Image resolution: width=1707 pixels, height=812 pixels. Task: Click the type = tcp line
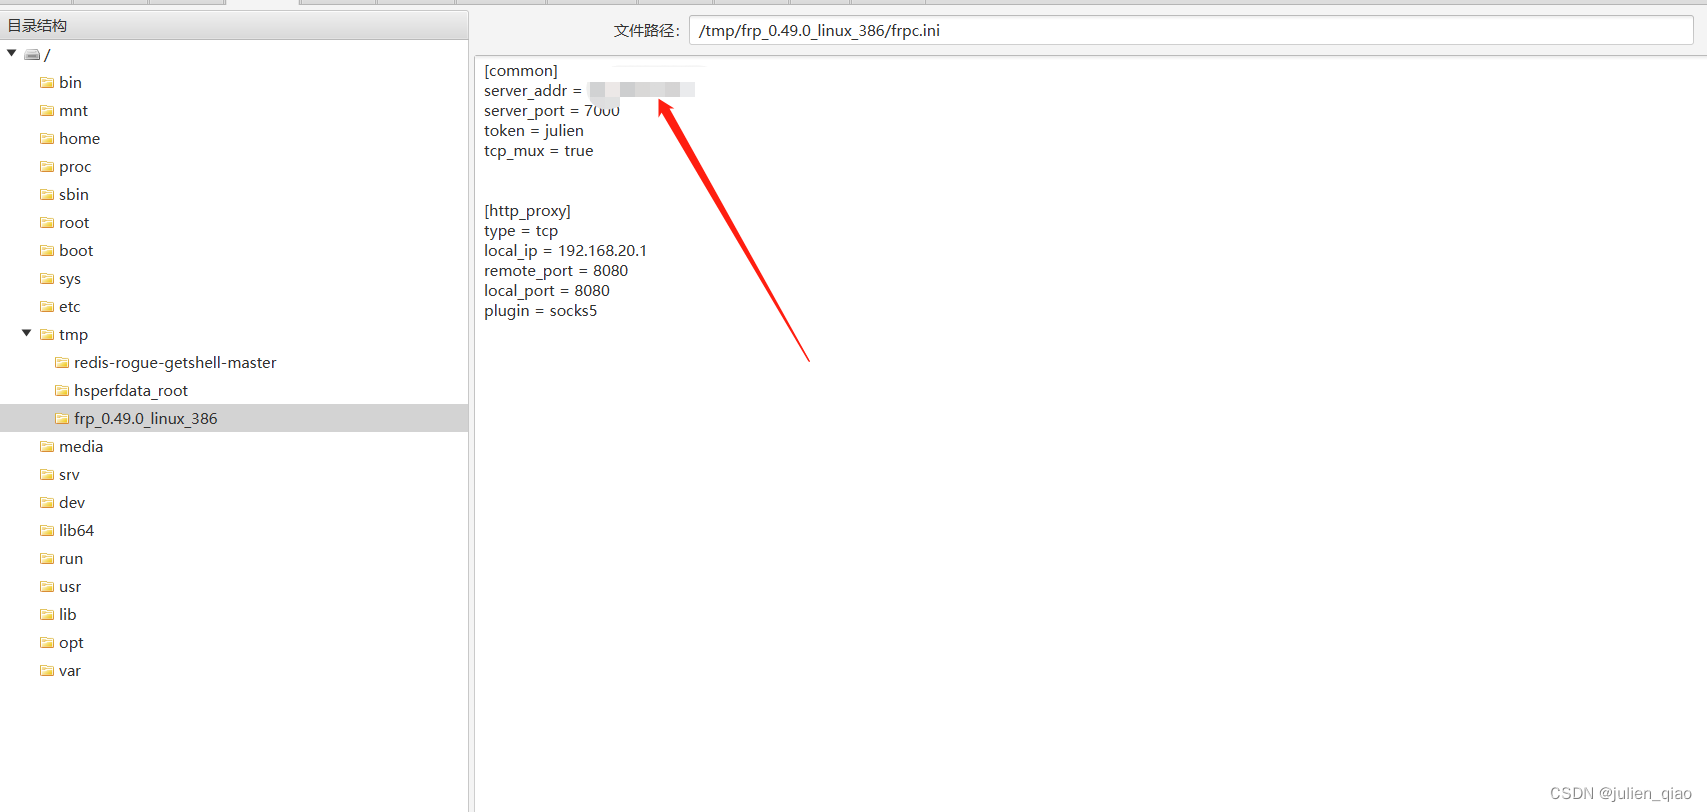tap(521, 231)
